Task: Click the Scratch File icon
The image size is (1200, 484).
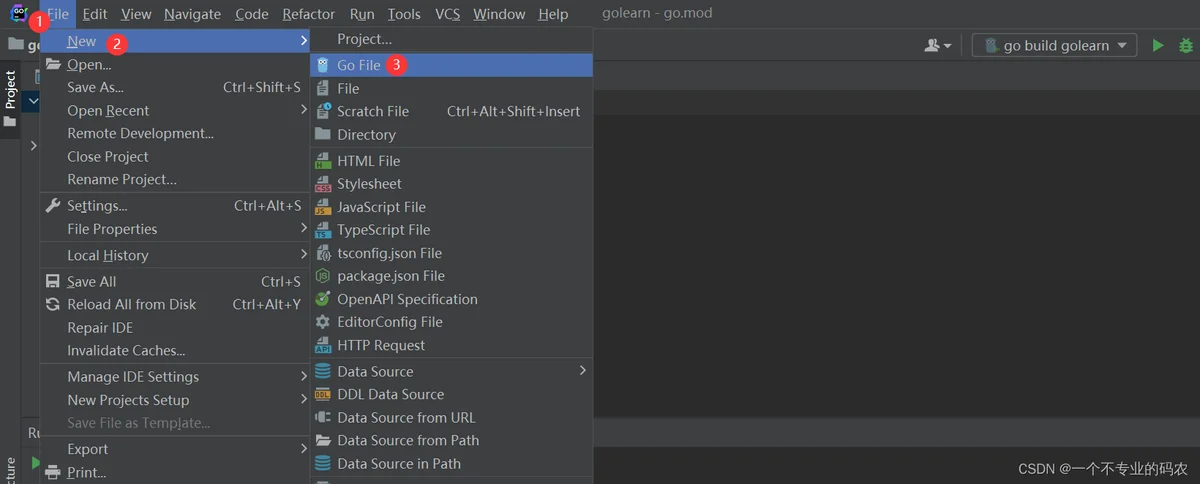Action: pyautogui.click(x=322, y=111)
